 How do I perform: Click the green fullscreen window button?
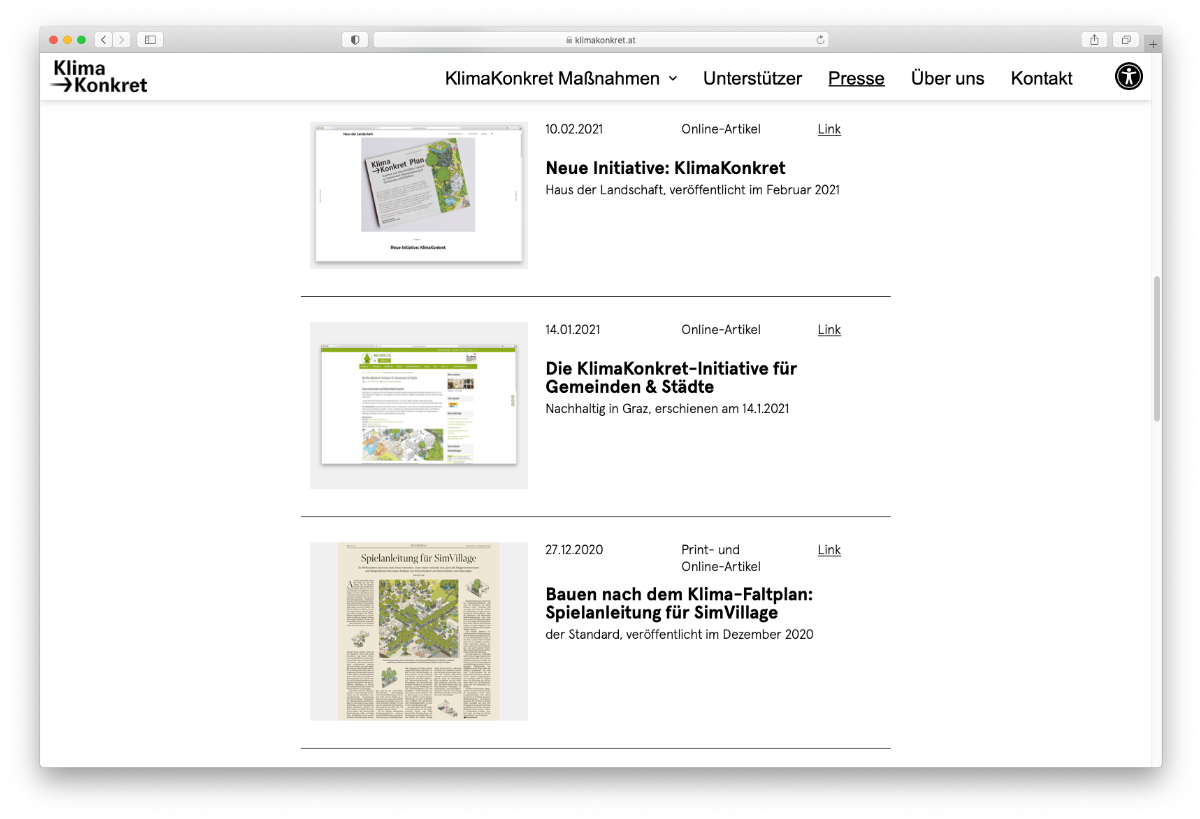click(81, 40)
